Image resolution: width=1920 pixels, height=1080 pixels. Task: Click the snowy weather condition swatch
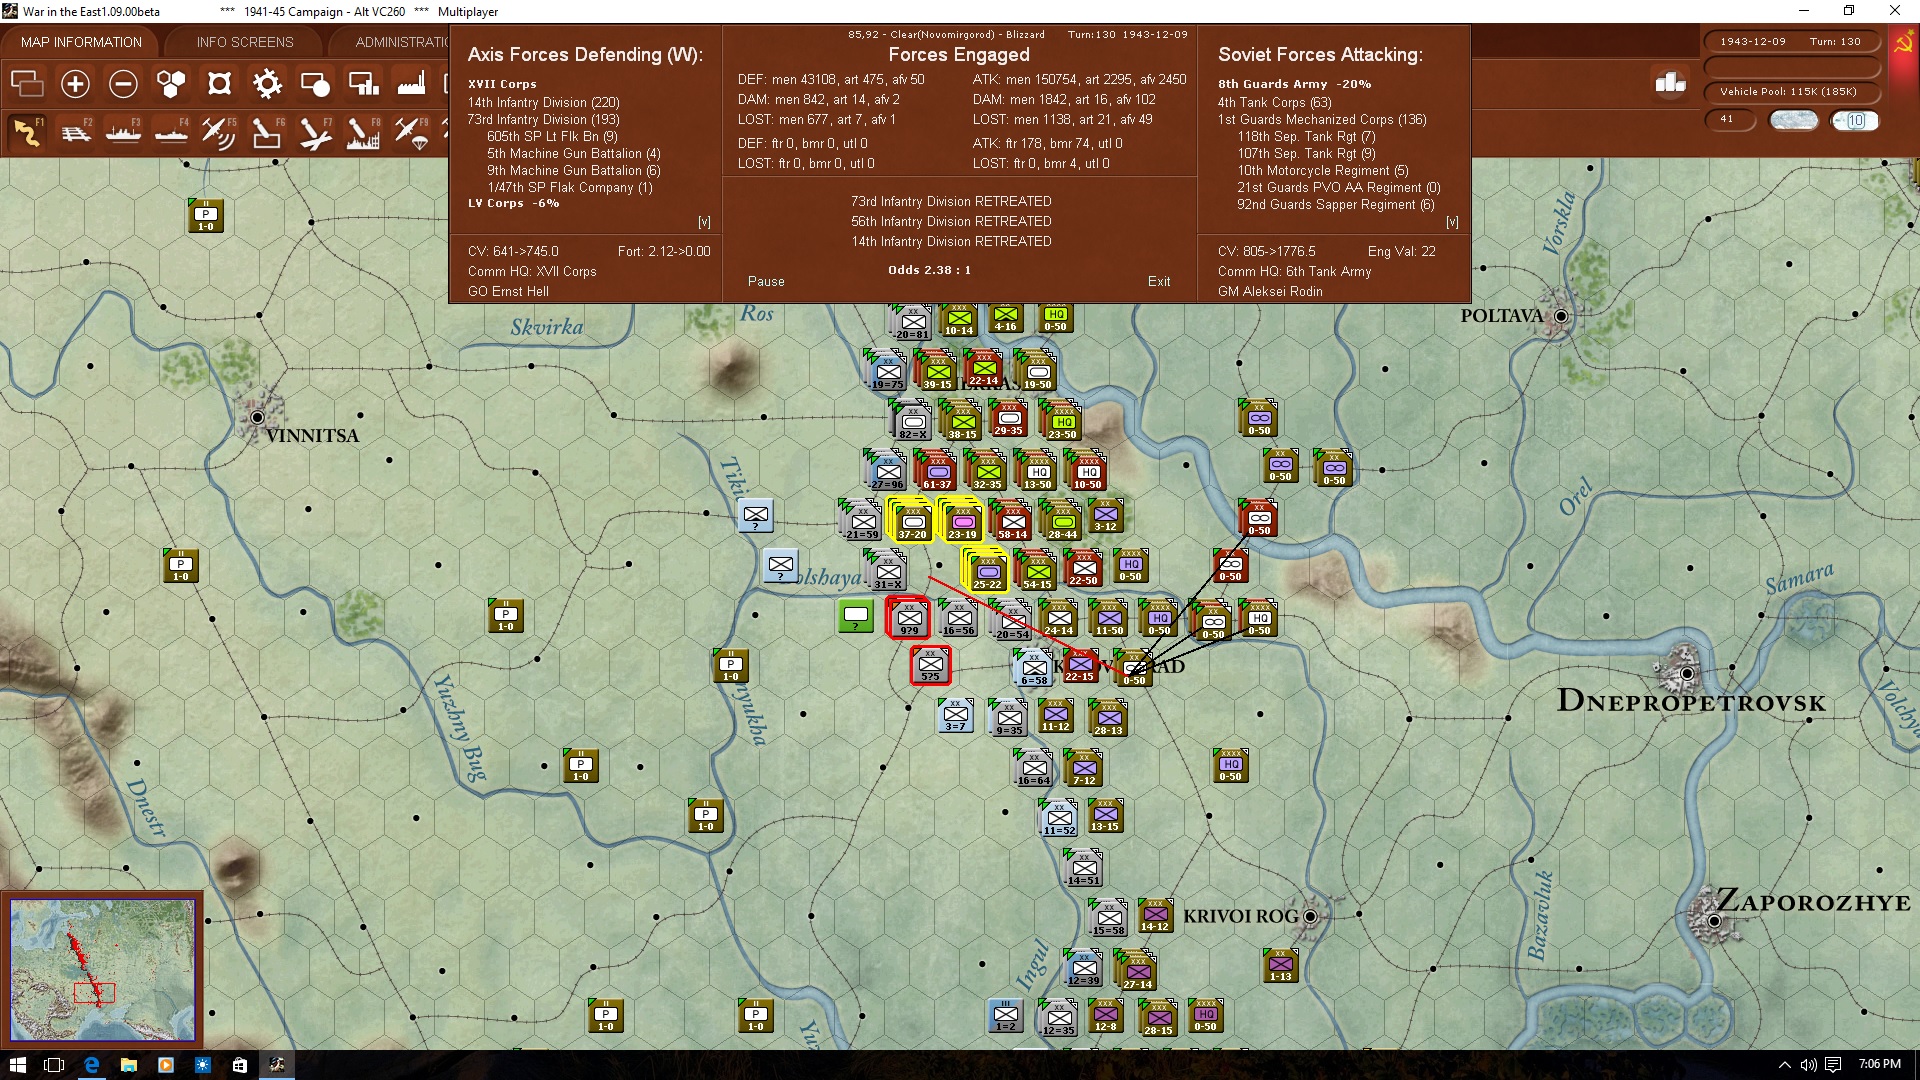point(1794,120)
